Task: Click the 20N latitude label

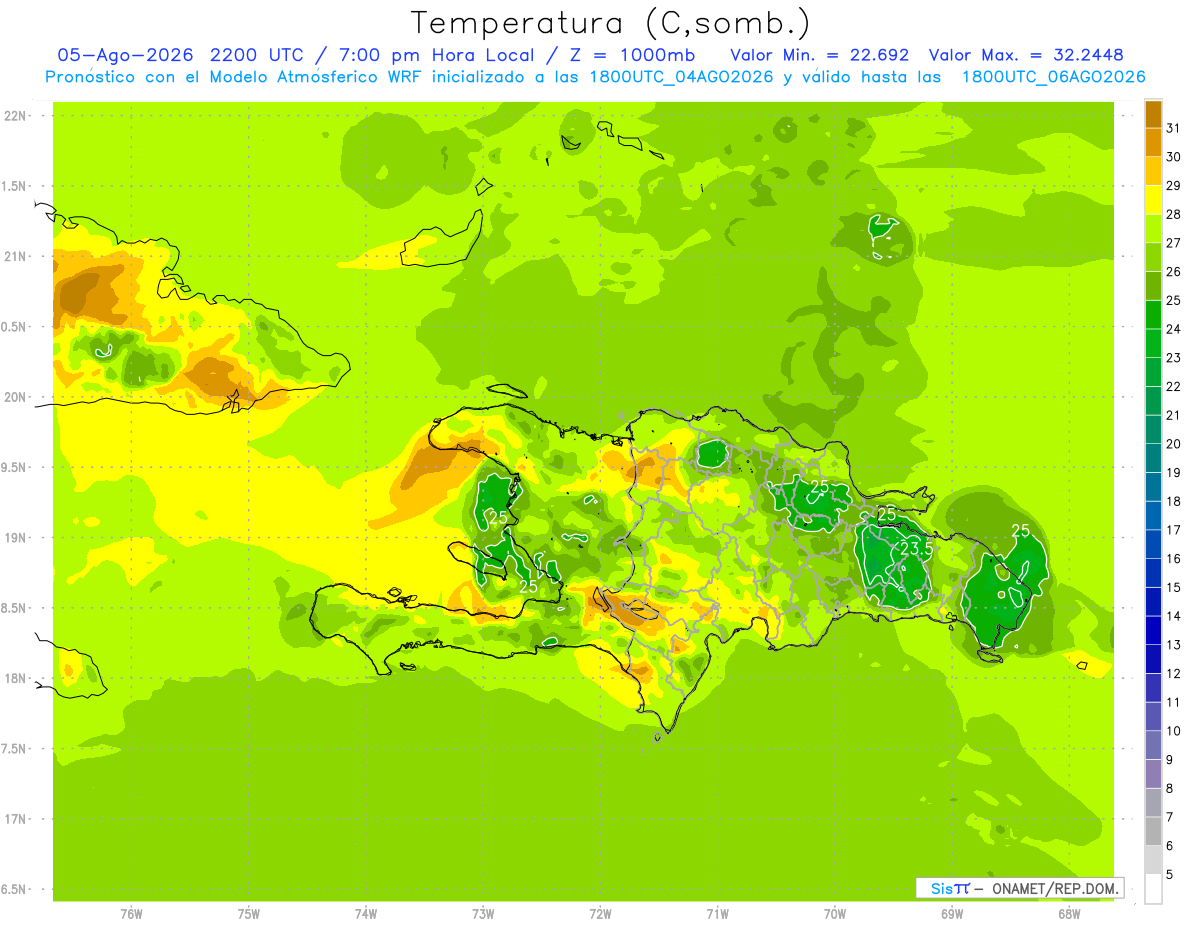Action: 14,397
